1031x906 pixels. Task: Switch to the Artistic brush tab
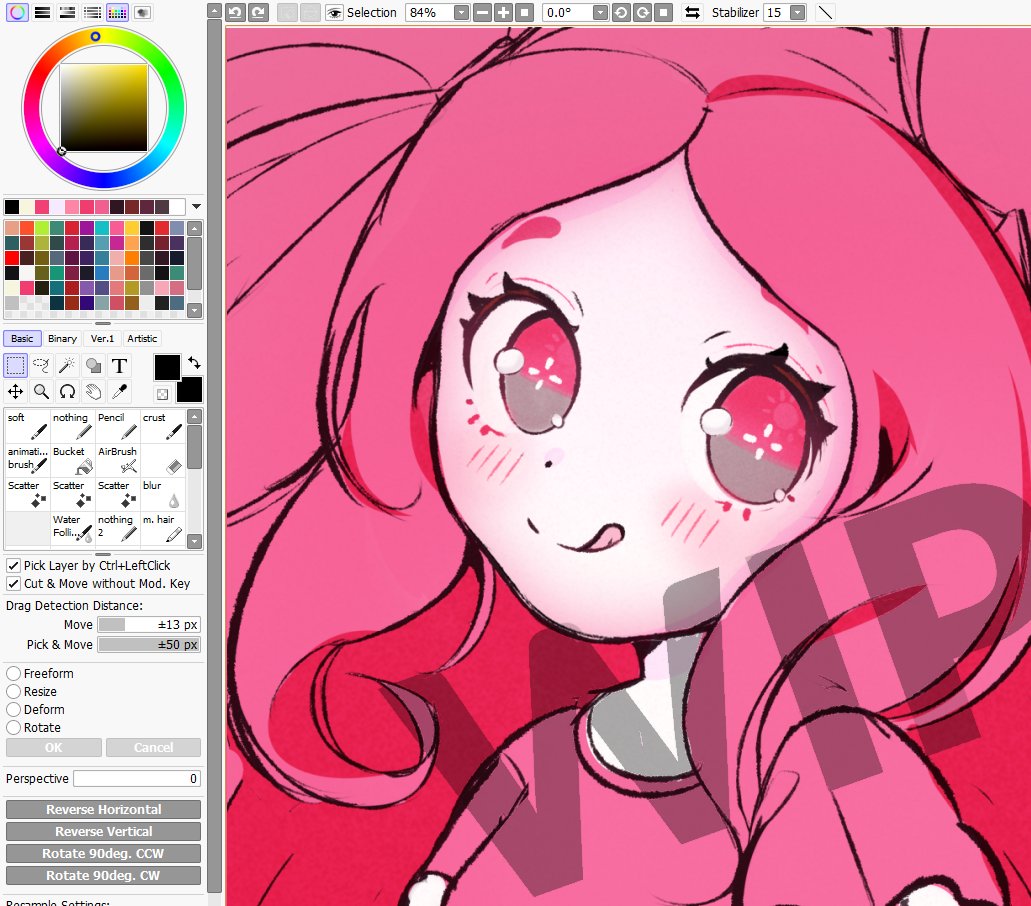point(142,339)
